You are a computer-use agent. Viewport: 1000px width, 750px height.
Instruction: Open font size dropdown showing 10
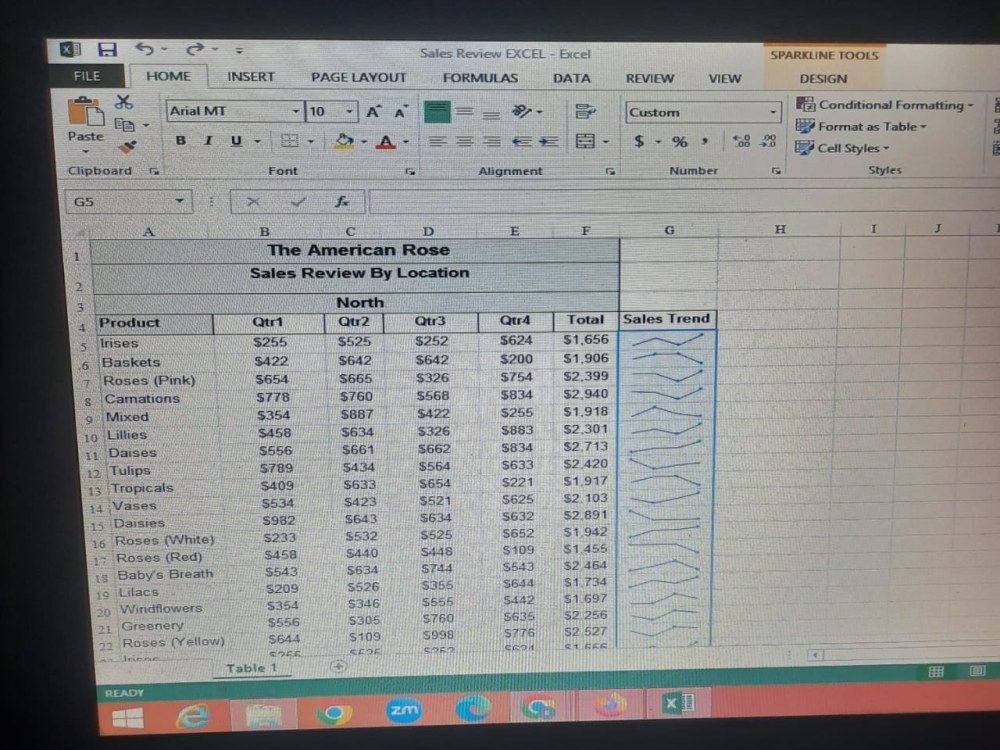[x=349, y=112]
